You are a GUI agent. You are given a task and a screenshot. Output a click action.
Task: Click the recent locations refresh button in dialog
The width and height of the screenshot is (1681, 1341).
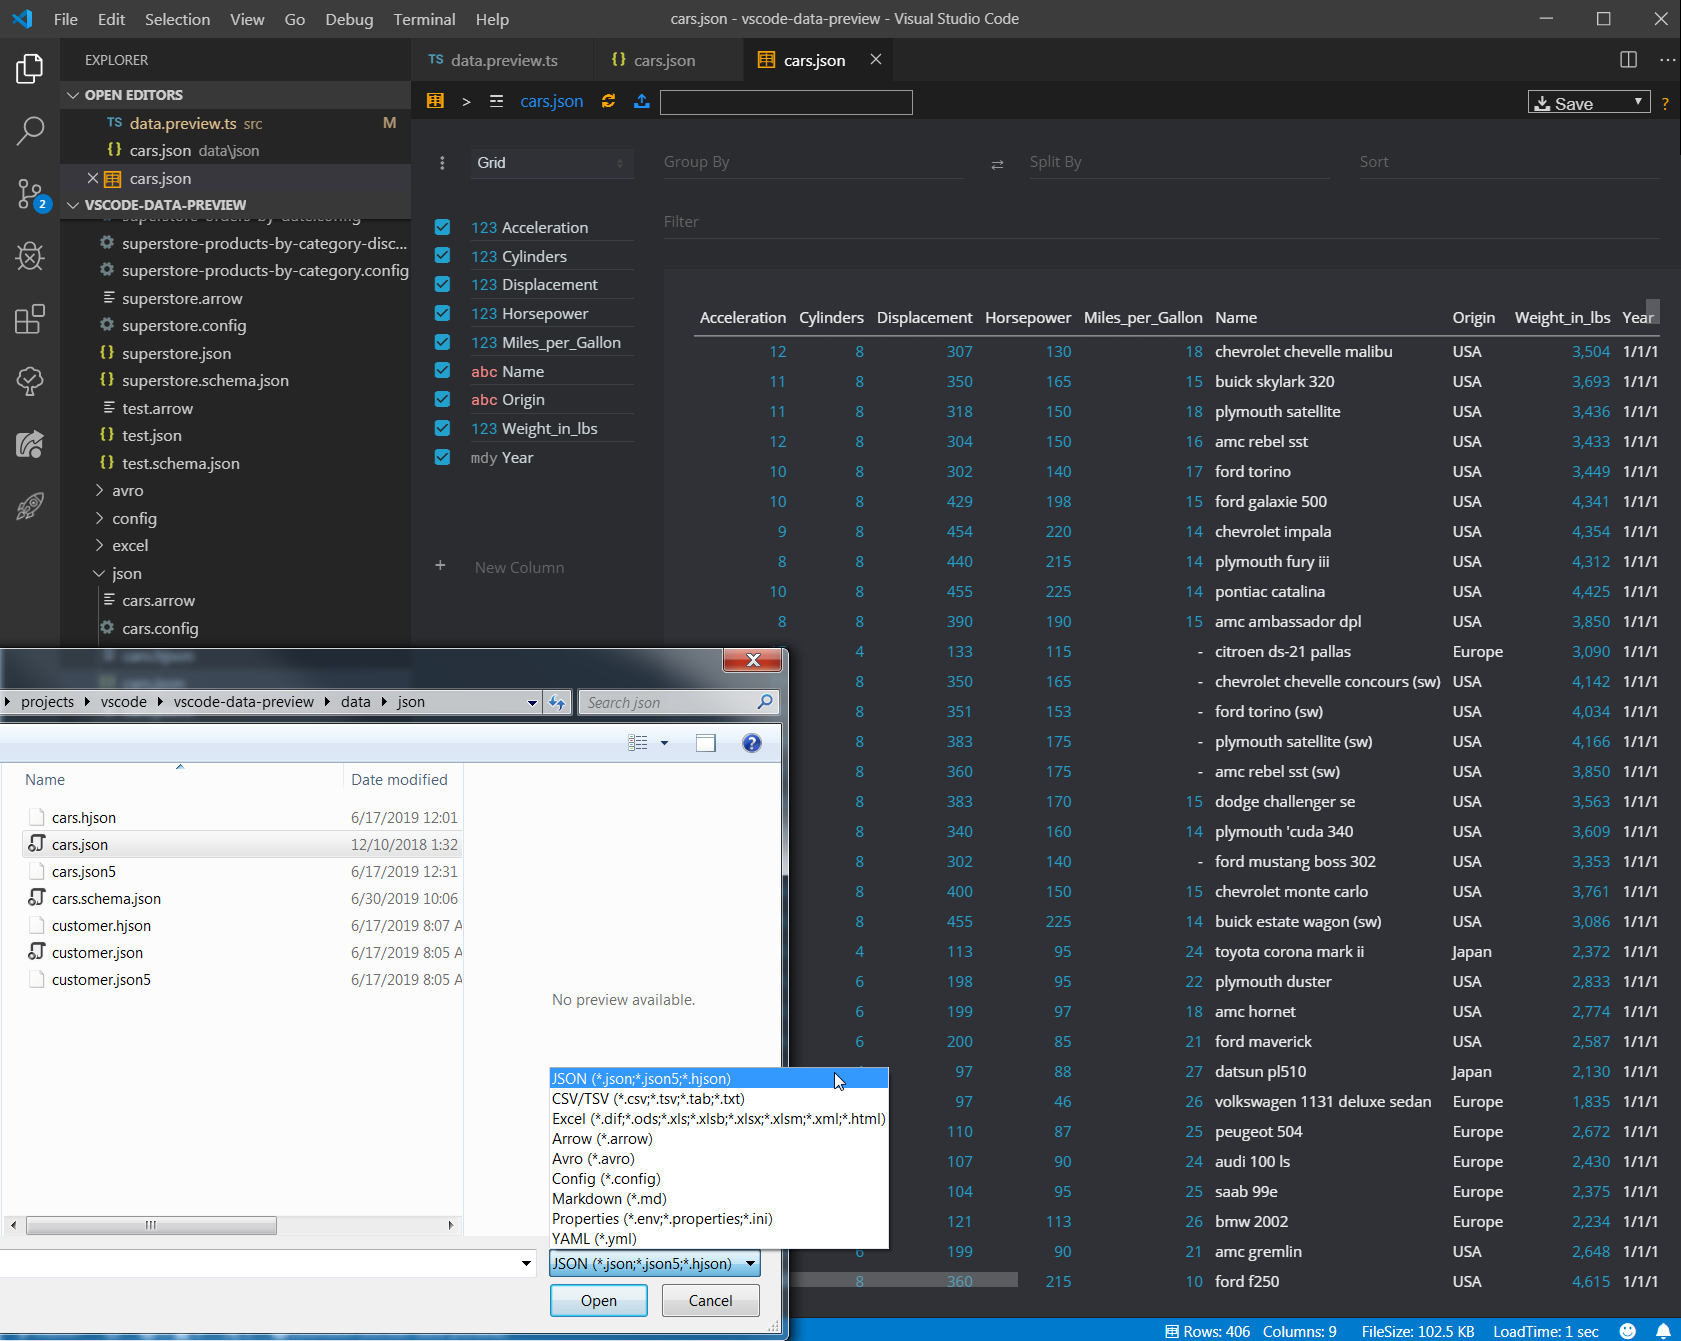pos(557,702)
